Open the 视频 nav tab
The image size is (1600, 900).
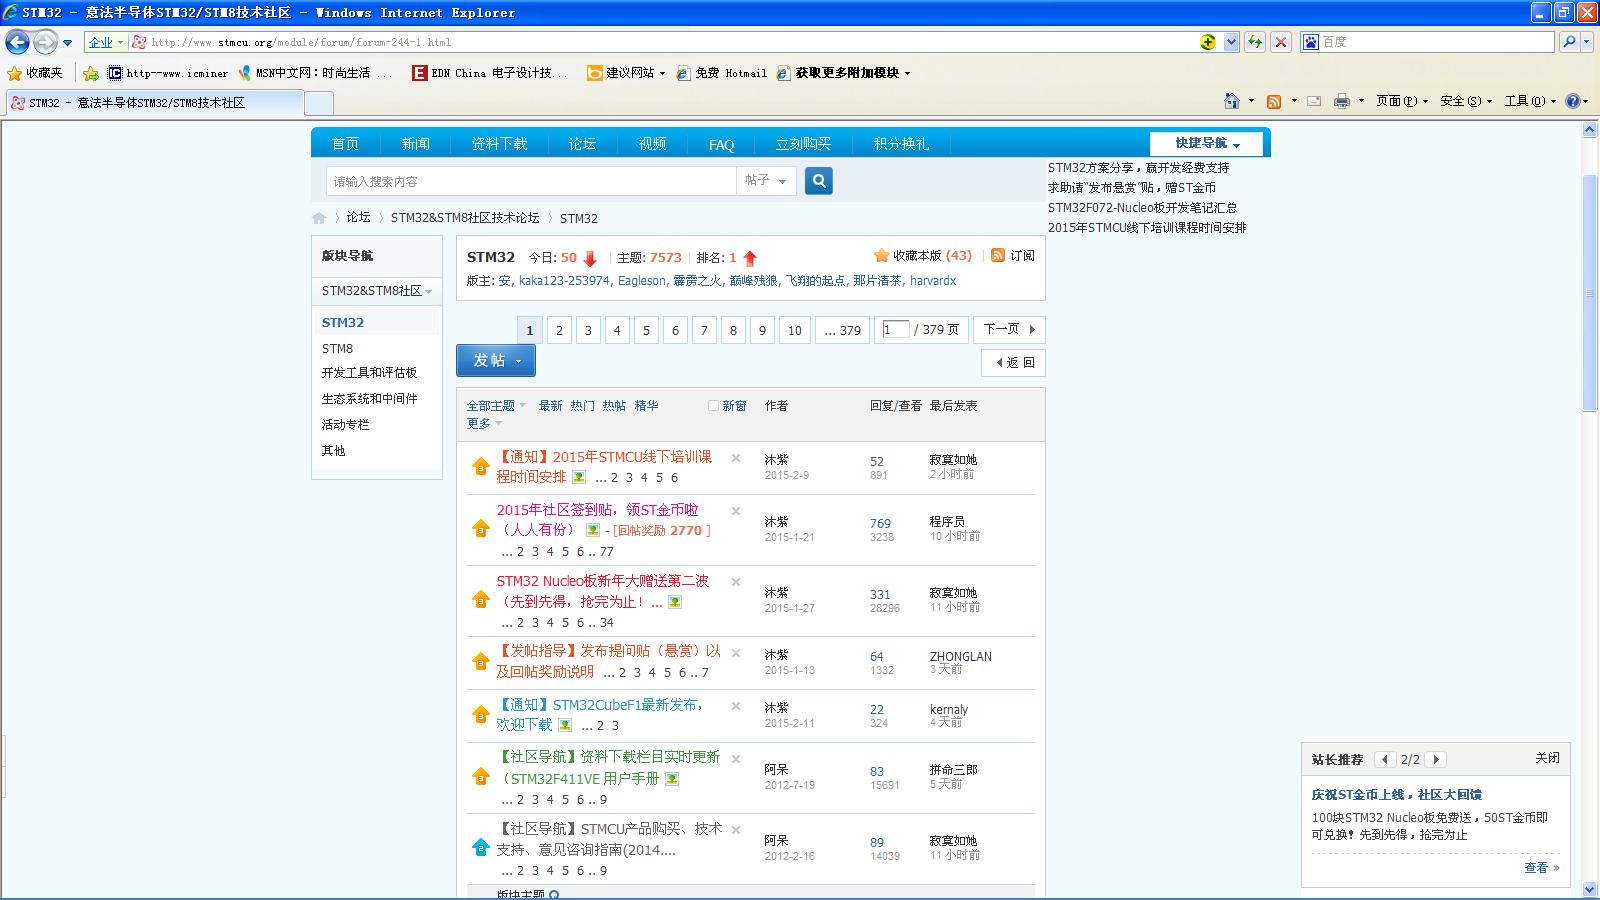point(652,144)
